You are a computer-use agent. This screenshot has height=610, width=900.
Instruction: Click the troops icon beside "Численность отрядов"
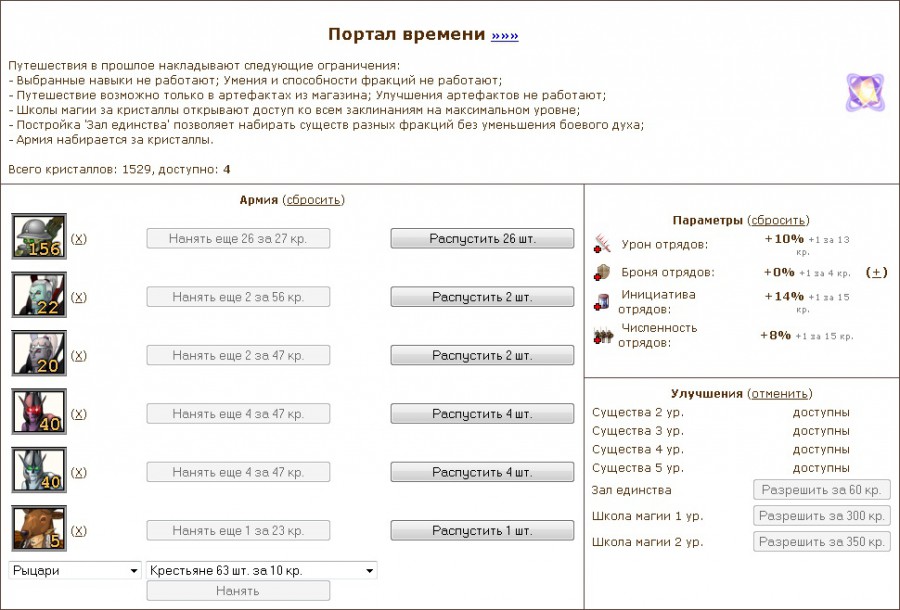[603, 335]
